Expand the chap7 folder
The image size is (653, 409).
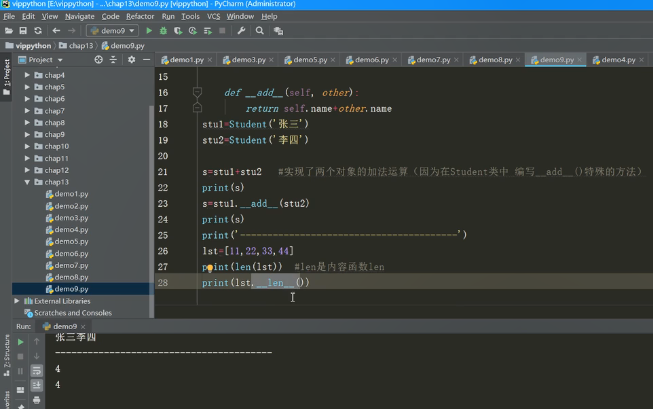click(x=27, y=111)
